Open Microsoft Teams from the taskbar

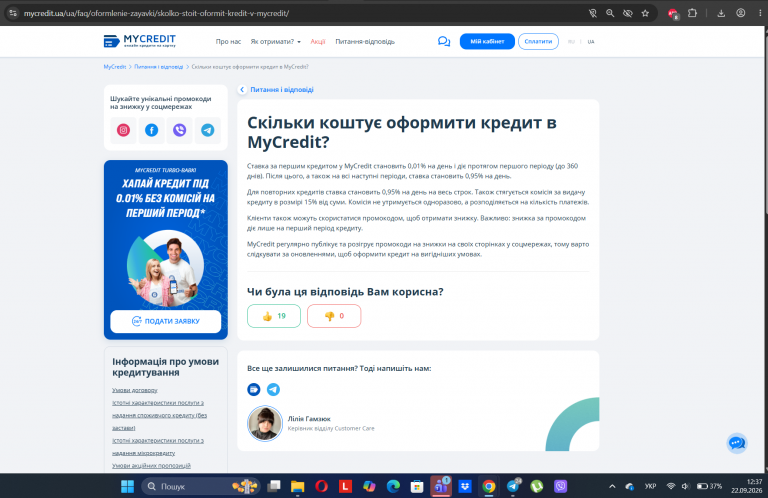click(441, 486)
